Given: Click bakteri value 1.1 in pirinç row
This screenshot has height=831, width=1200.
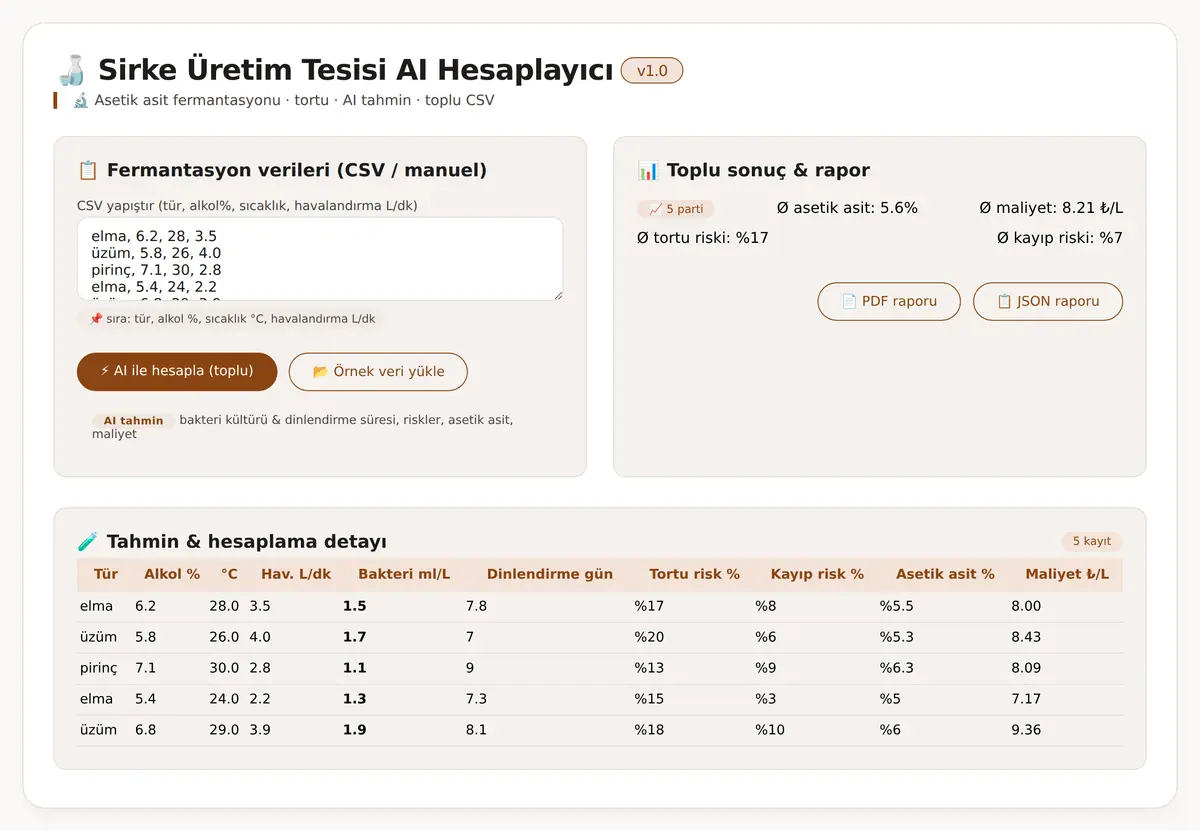Looking at the screenshot, I should tap(354, 668).
